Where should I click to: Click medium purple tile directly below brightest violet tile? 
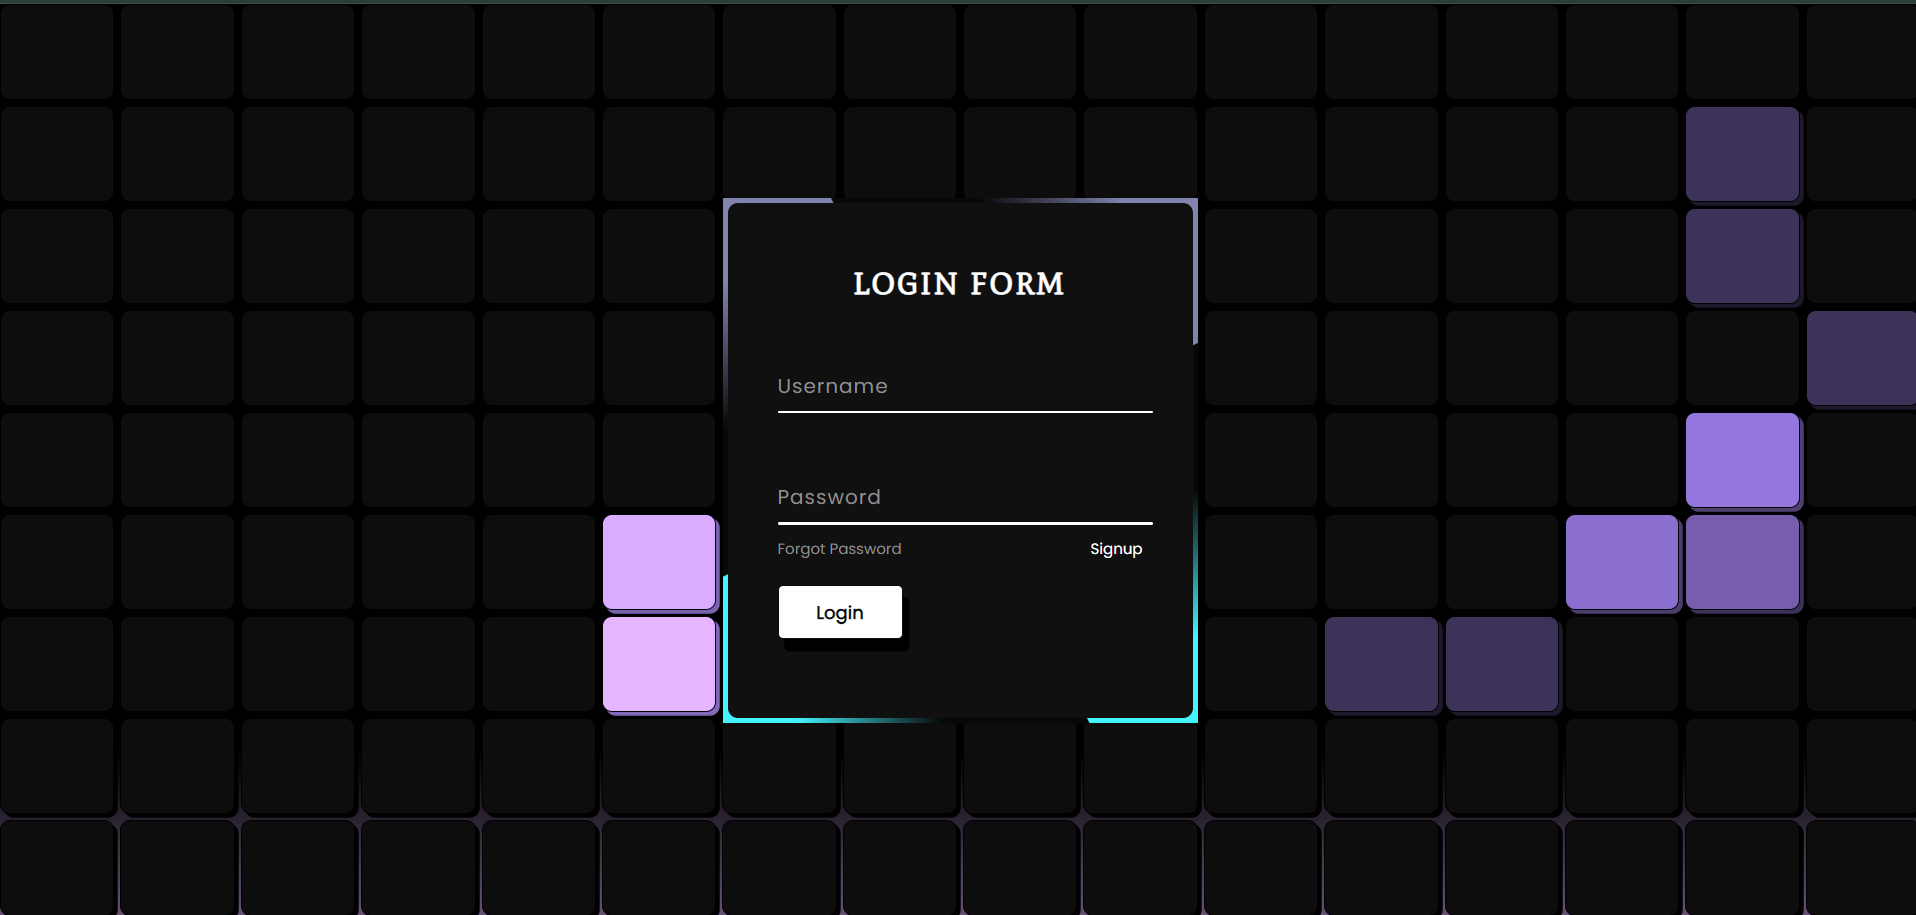(1741, 561)
